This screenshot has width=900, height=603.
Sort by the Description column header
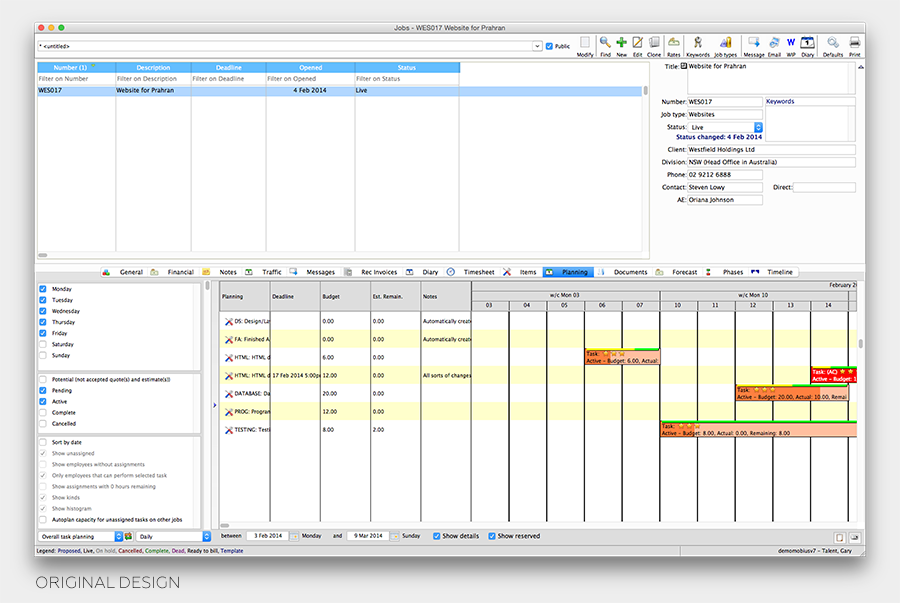point(153,67)
